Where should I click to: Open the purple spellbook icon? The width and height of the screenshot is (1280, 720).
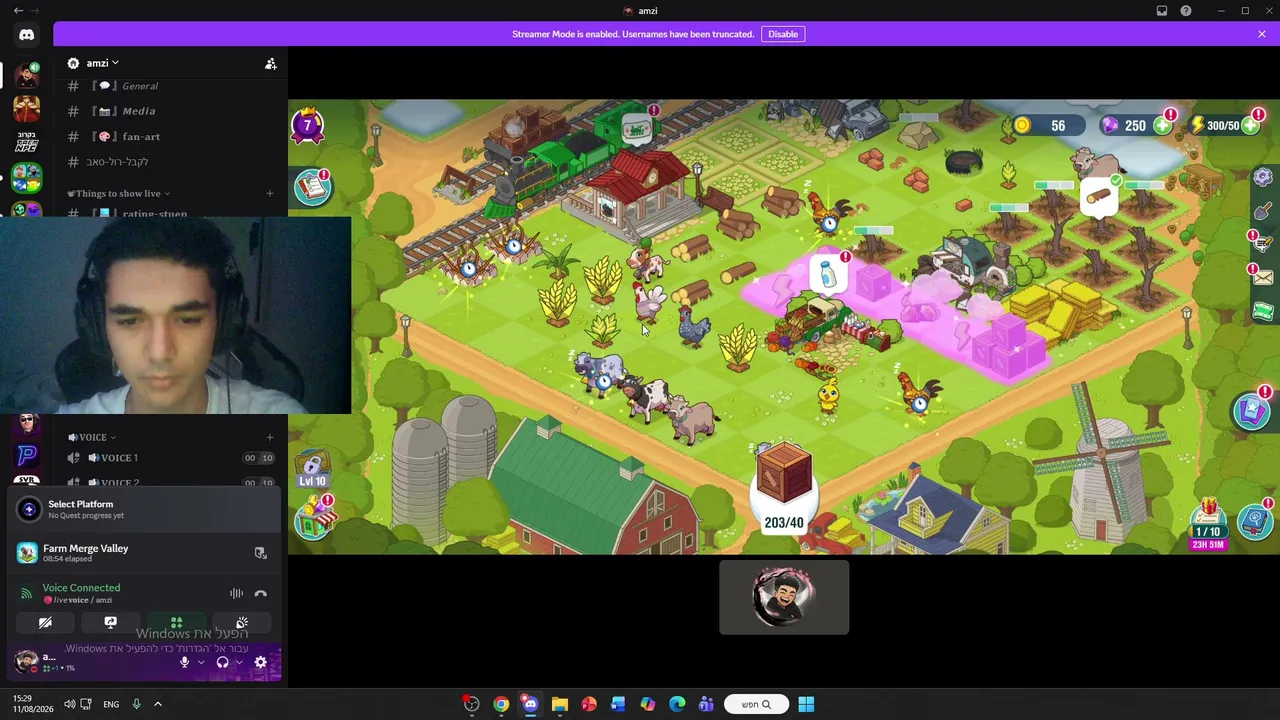click(x=1251, y=411)
